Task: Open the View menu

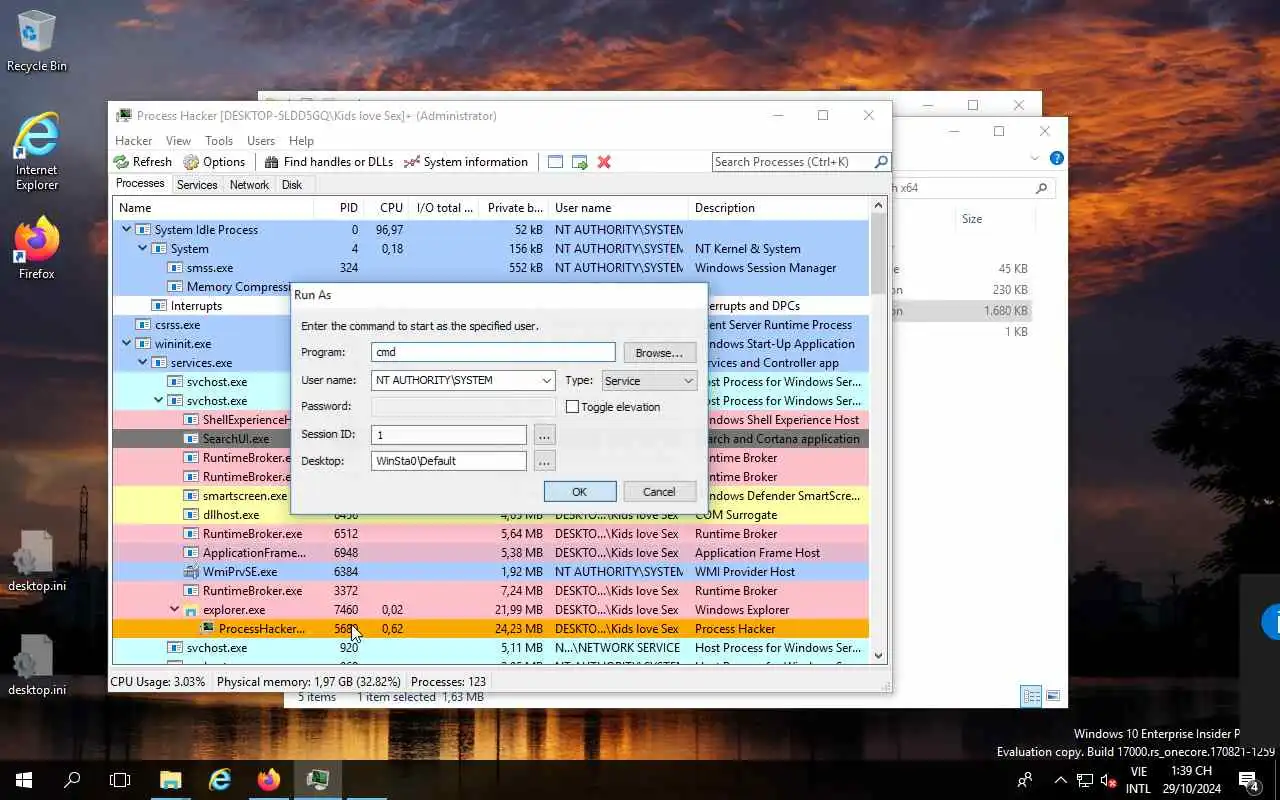Action: click(178, 141)
